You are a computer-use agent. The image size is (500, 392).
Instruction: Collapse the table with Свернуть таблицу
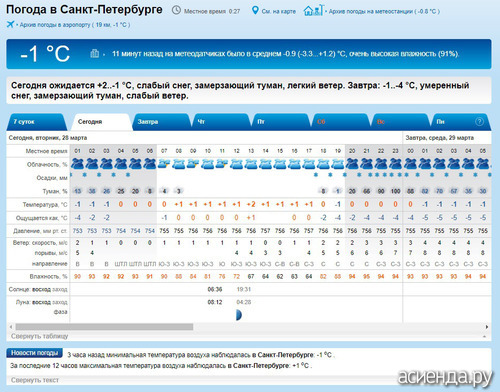coord(39,336)
